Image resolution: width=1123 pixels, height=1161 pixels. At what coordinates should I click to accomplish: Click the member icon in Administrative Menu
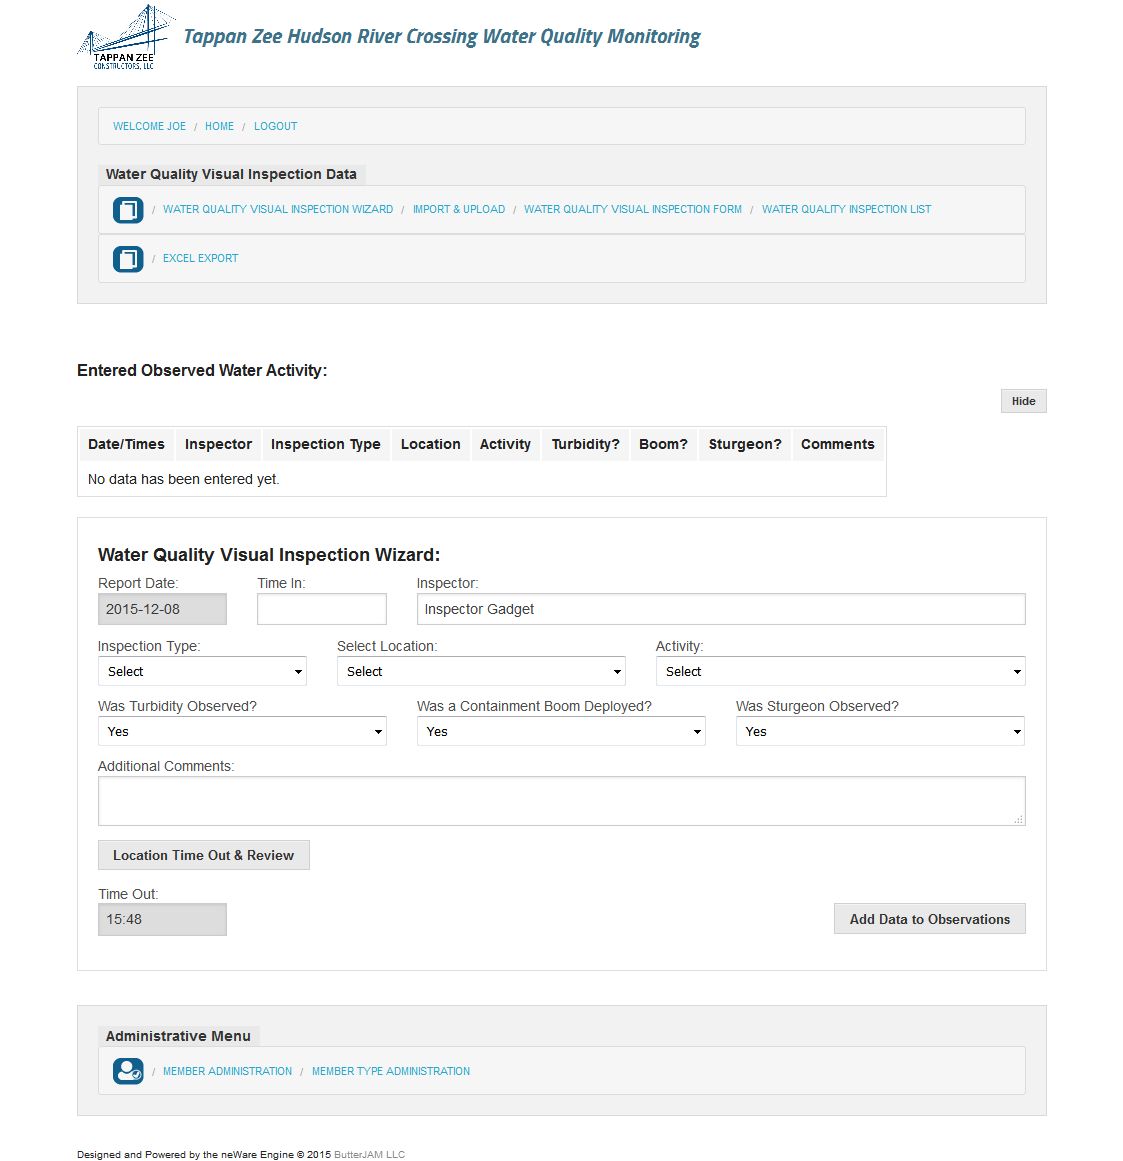coord(128,1071)
